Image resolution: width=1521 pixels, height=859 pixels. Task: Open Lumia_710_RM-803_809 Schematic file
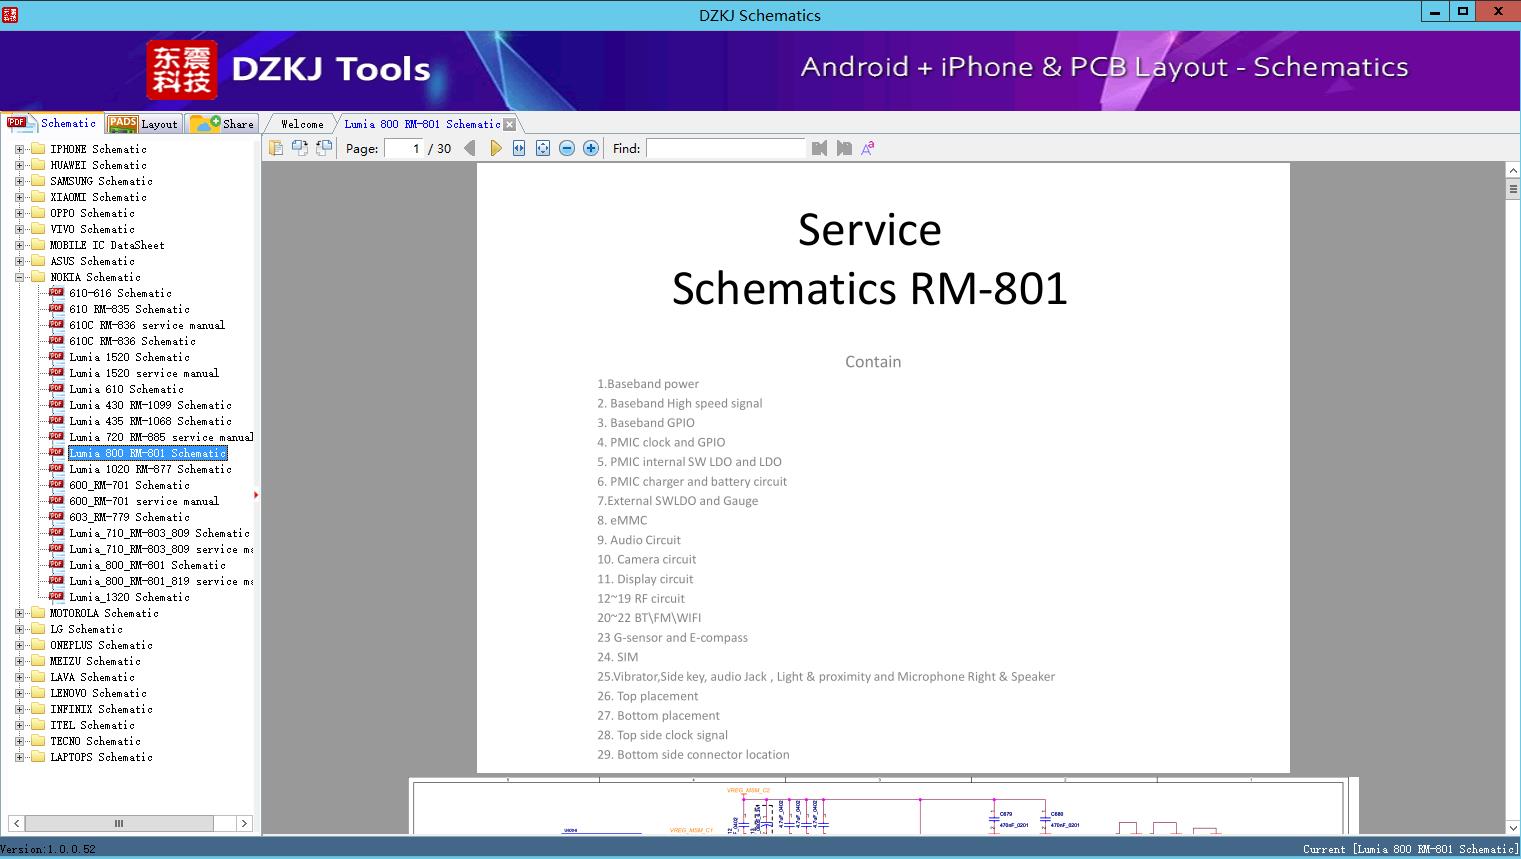[159, 533]
